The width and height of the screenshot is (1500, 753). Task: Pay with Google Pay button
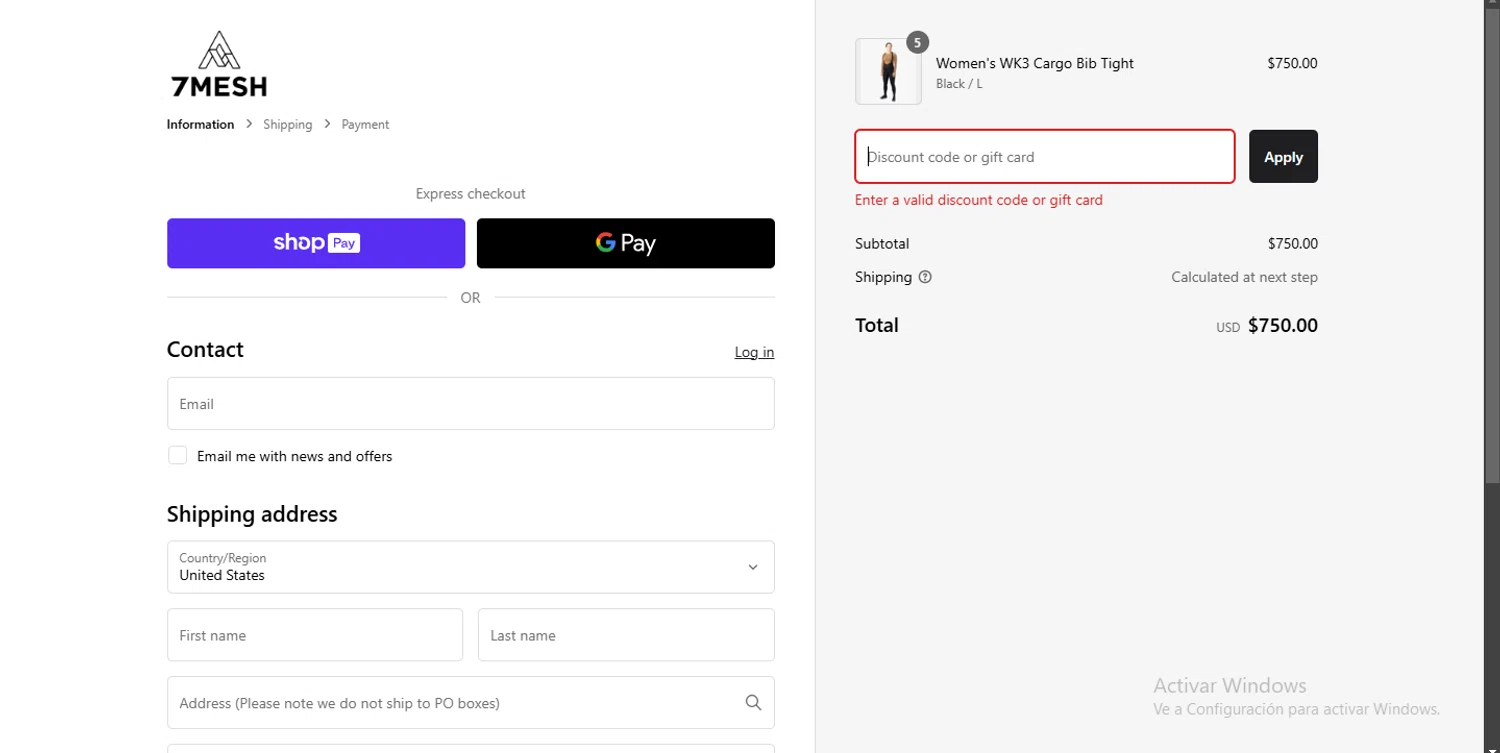[x=626, y=243]
